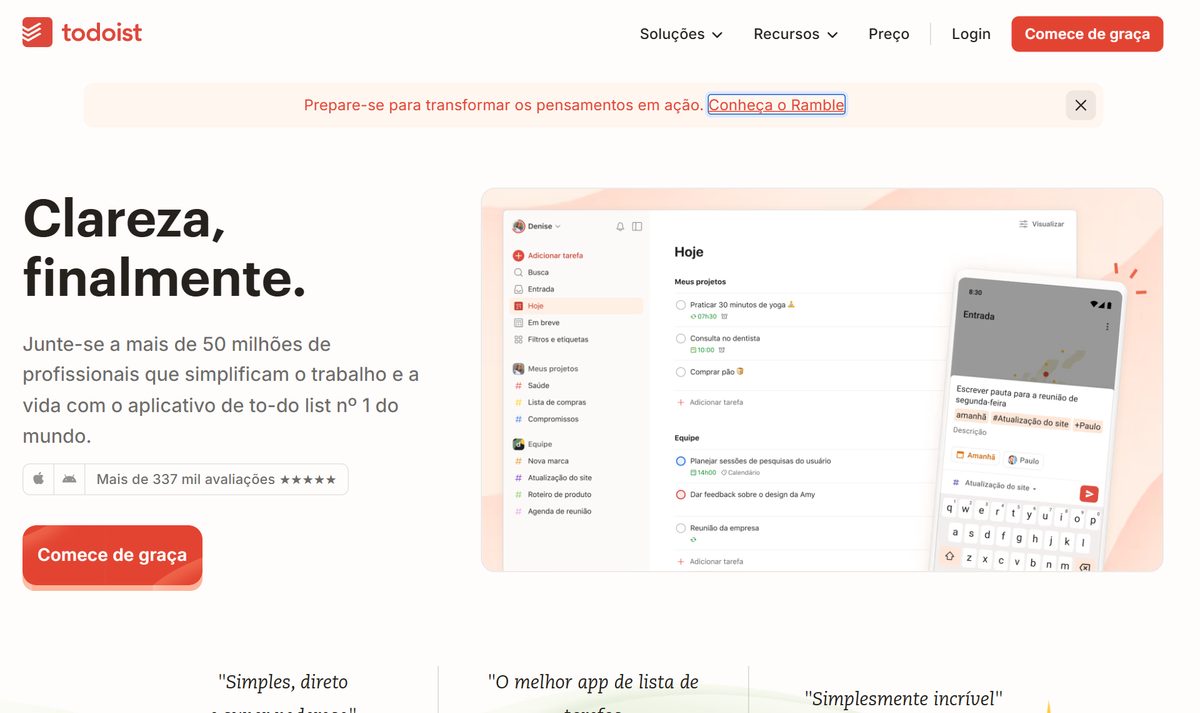Screen dimensions: 1200x713
Task: Click the hash icon beside Lista de compras
Action: [x=518, y=402]
